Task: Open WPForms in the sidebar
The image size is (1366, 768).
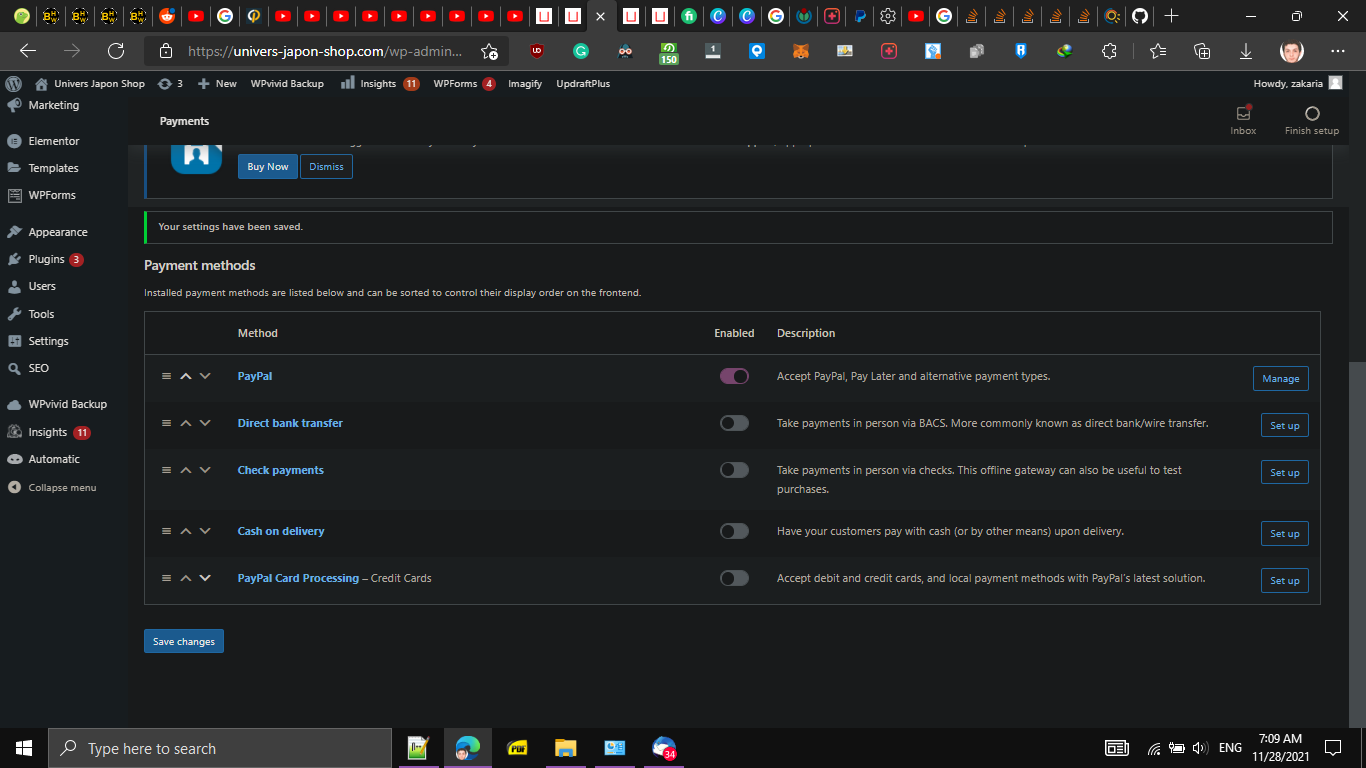Action: pyautogui.click(x=52, y=195)
